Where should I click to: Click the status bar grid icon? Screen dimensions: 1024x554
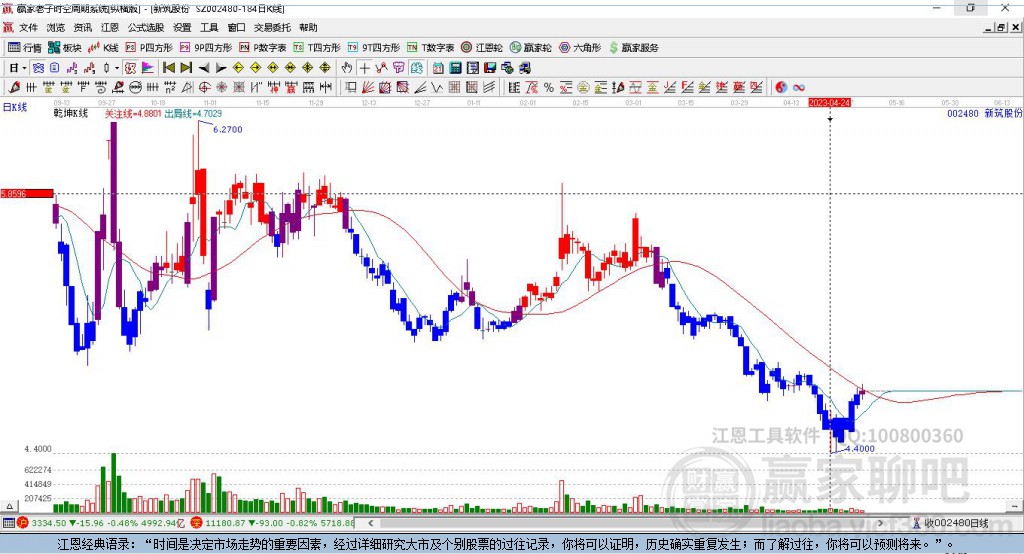tap(8, 523)
